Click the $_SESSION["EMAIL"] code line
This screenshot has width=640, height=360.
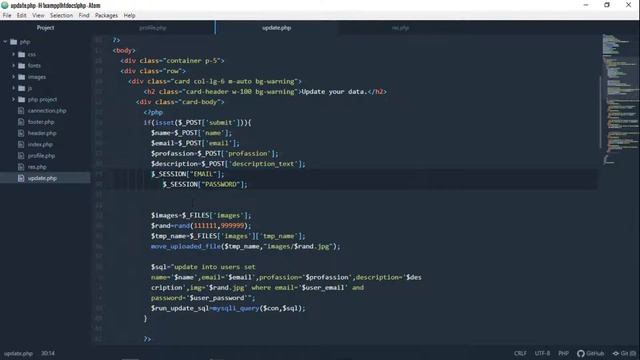187,174
